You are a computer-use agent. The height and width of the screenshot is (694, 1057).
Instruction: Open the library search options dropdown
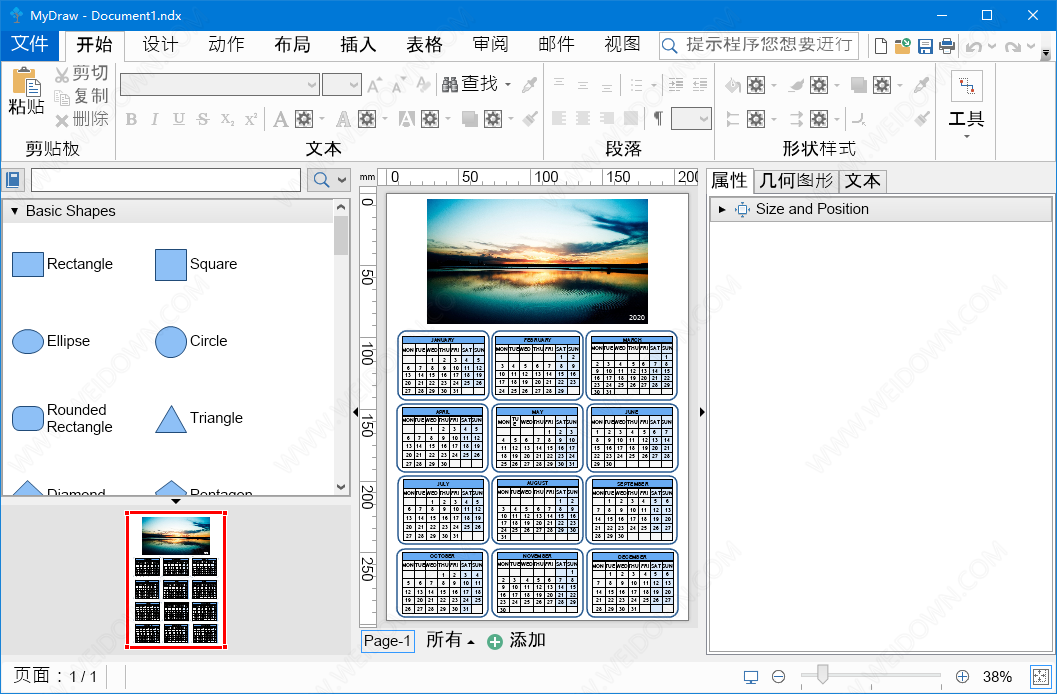pyautogui.click(x=342, y=180)
